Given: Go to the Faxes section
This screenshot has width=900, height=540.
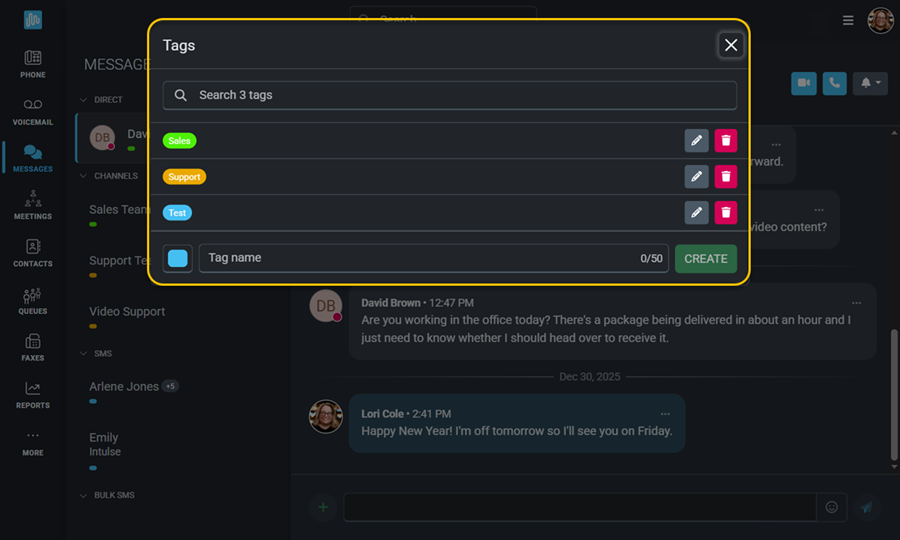Looking at the screenshot, I should [33, 347].
